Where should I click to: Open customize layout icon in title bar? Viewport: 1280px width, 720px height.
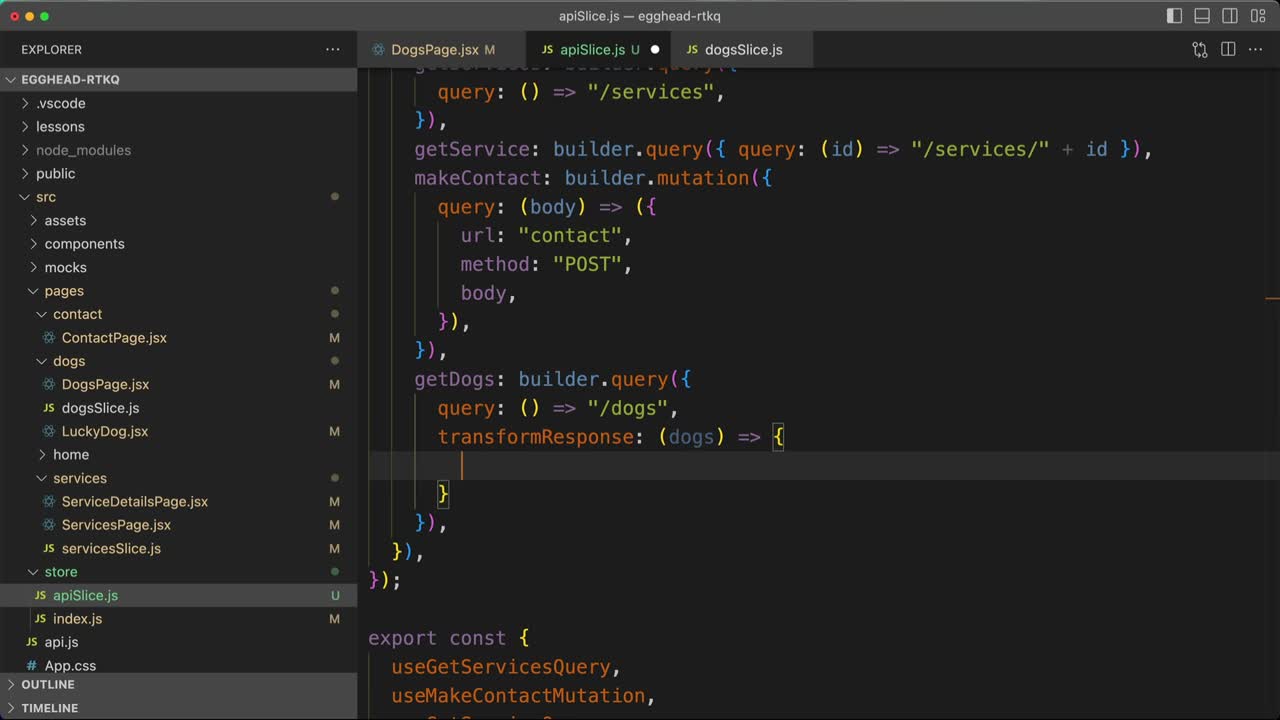(1258, 16)
